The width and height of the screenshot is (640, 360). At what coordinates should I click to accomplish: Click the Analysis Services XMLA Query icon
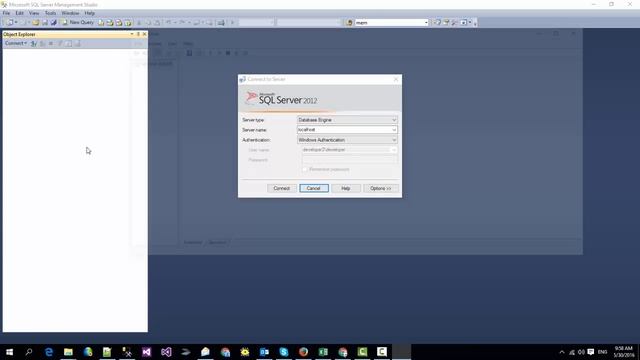(x=128, y=22)
